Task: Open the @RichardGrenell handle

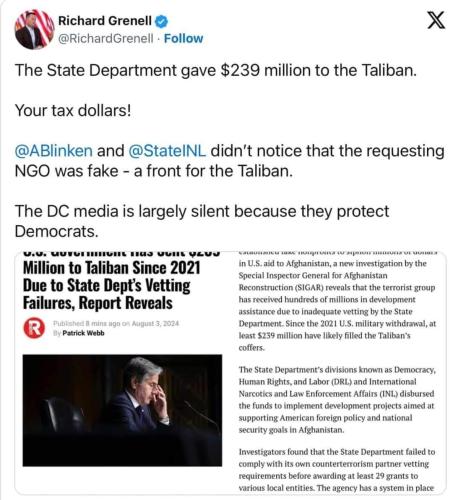Action: (x=106, y=39)
